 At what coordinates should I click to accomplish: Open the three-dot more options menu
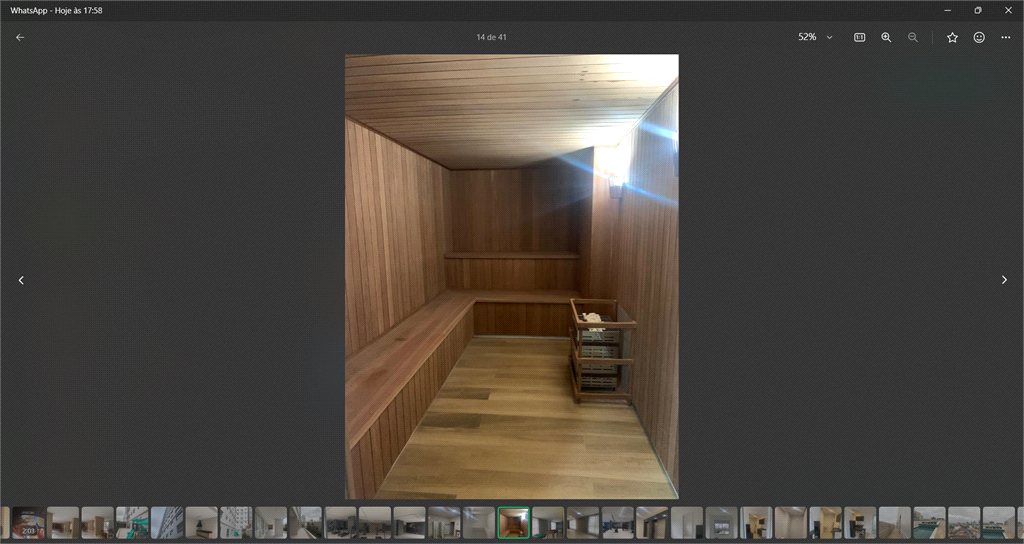click(x=1005, y=37)
